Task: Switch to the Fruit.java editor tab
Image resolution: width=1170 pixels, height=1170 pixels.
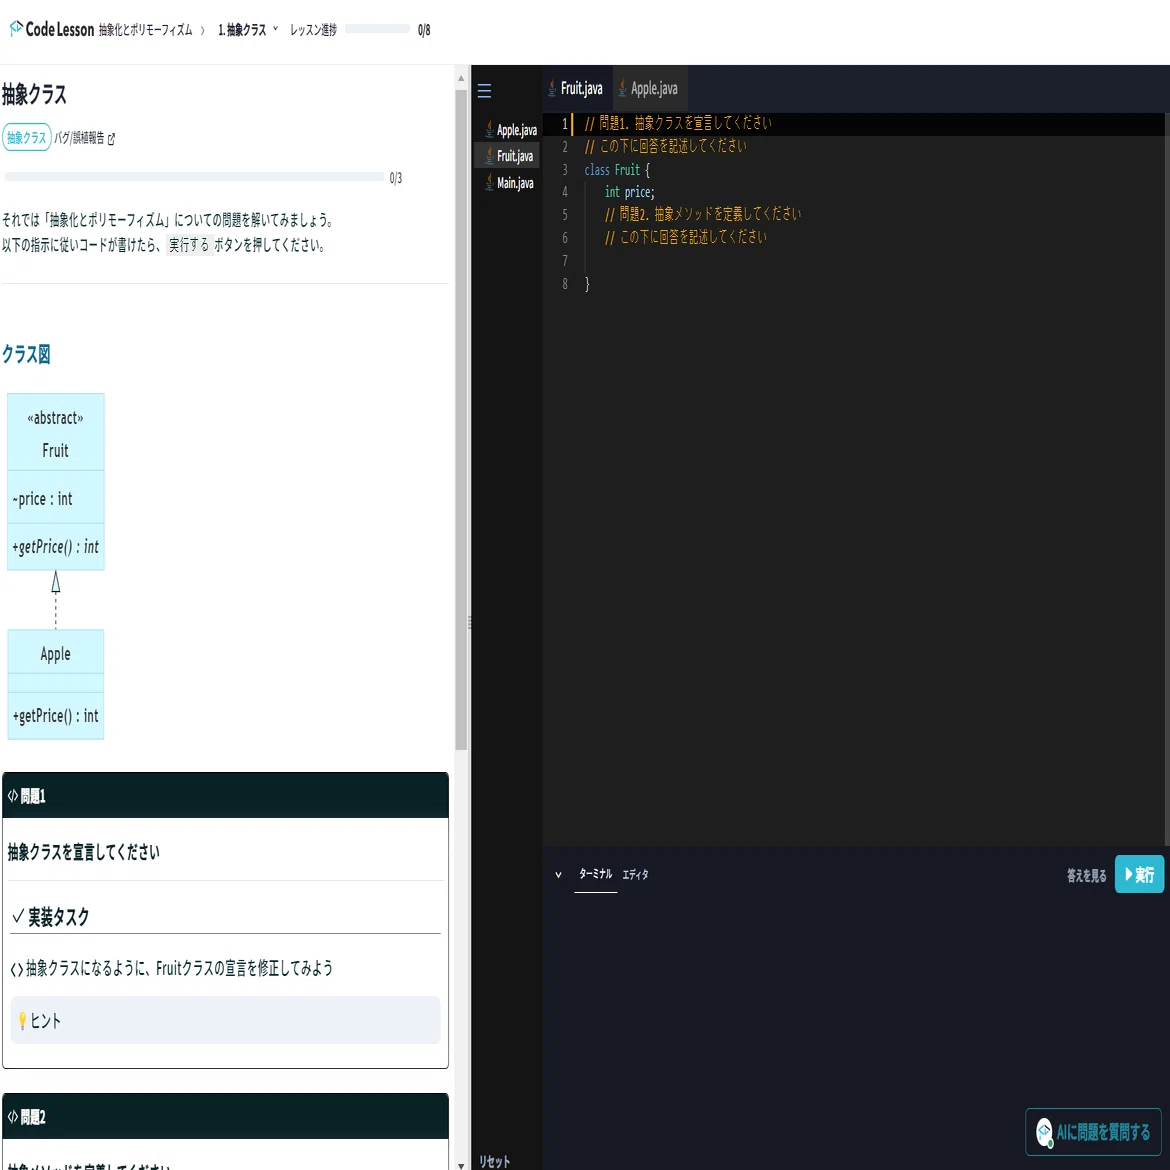Action: (575, 89)
